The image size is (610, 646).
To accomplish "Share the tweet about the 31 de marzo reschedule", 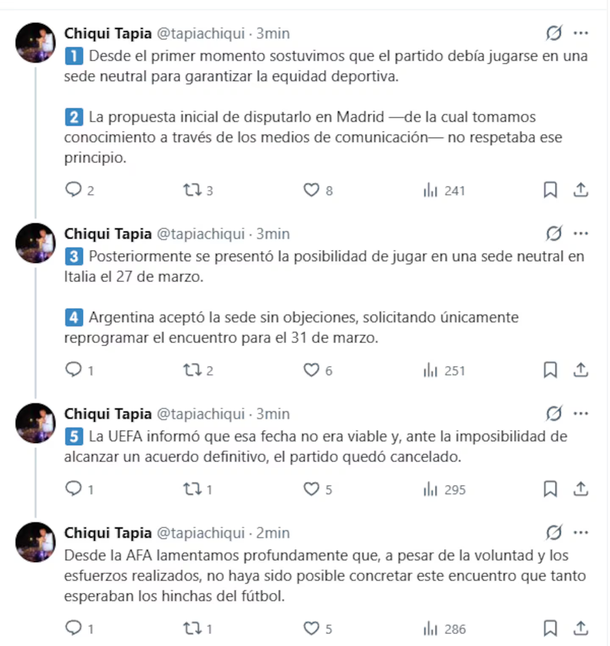I will click(580, 370).
